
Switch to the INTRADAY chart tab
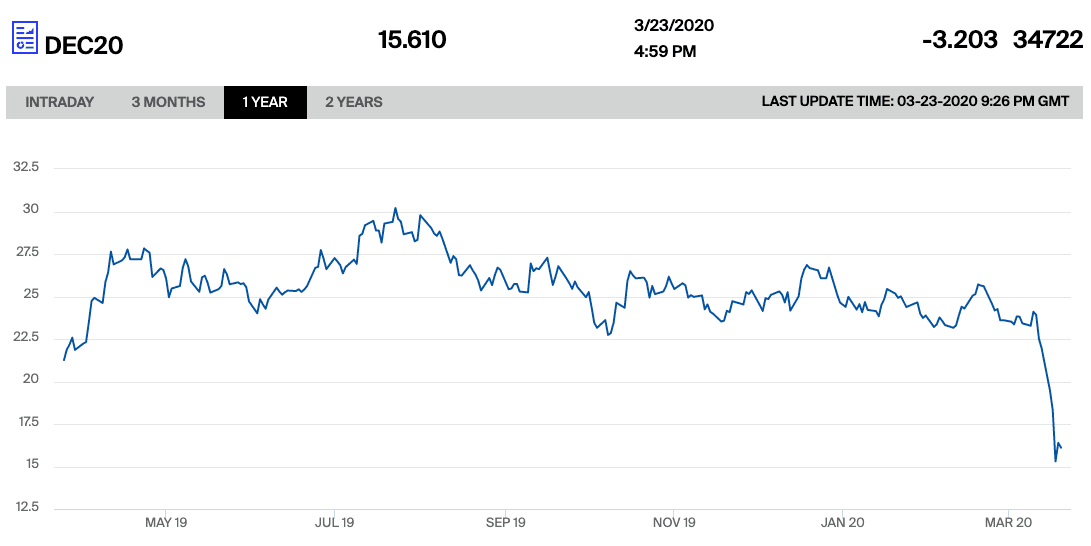(60, 102)
